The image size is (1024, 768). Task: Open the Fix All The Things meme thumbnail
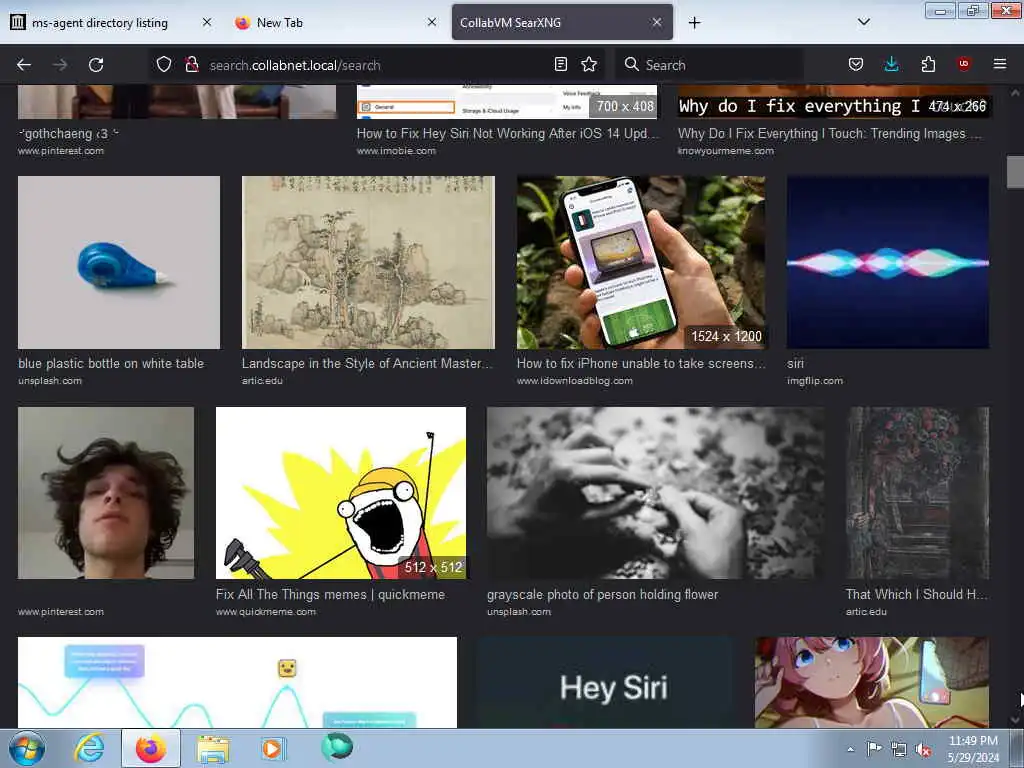(x=341, y=493)
